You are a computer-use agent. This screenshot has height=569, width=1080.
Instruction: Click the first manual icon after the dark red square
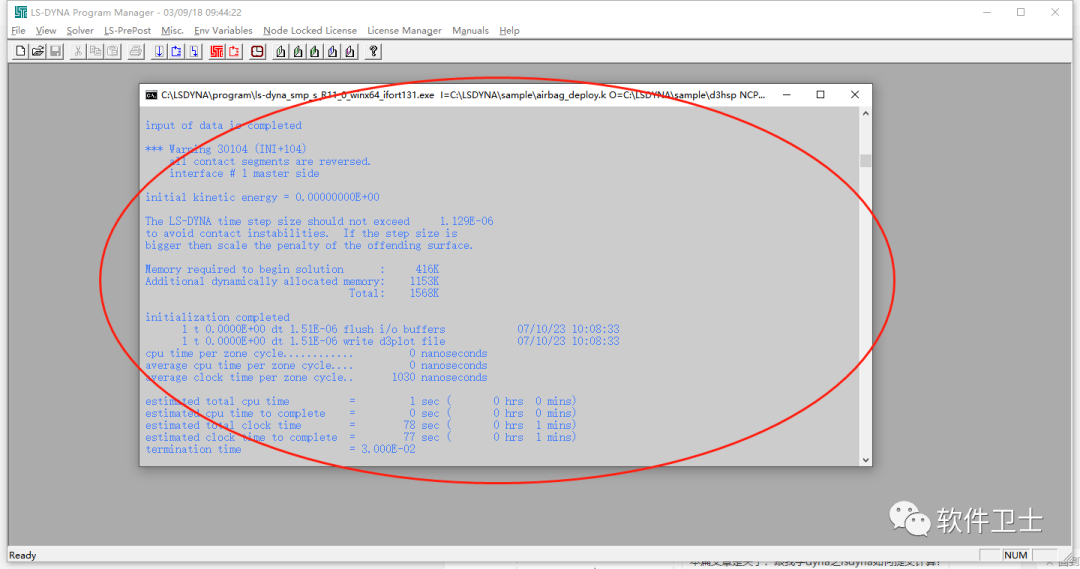pyautogui.click(x=280, y=52)
